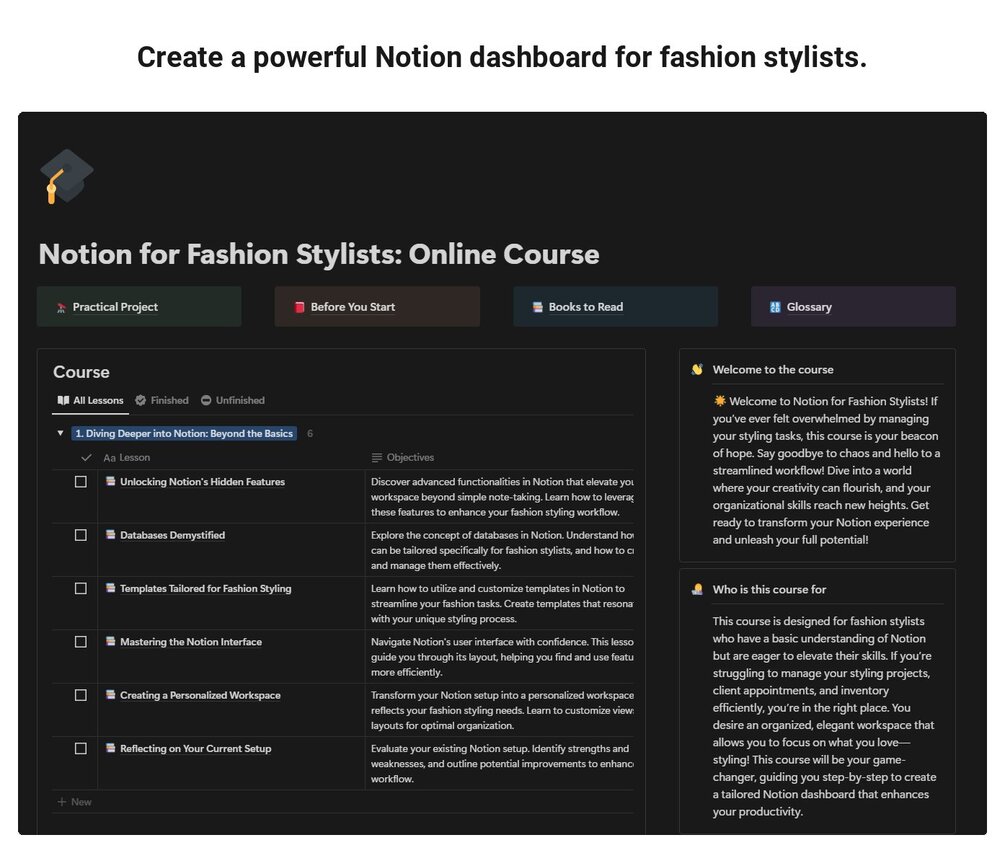
Task: Mark Mastering the Notion Interface as done
Action: tap(81, 642)
